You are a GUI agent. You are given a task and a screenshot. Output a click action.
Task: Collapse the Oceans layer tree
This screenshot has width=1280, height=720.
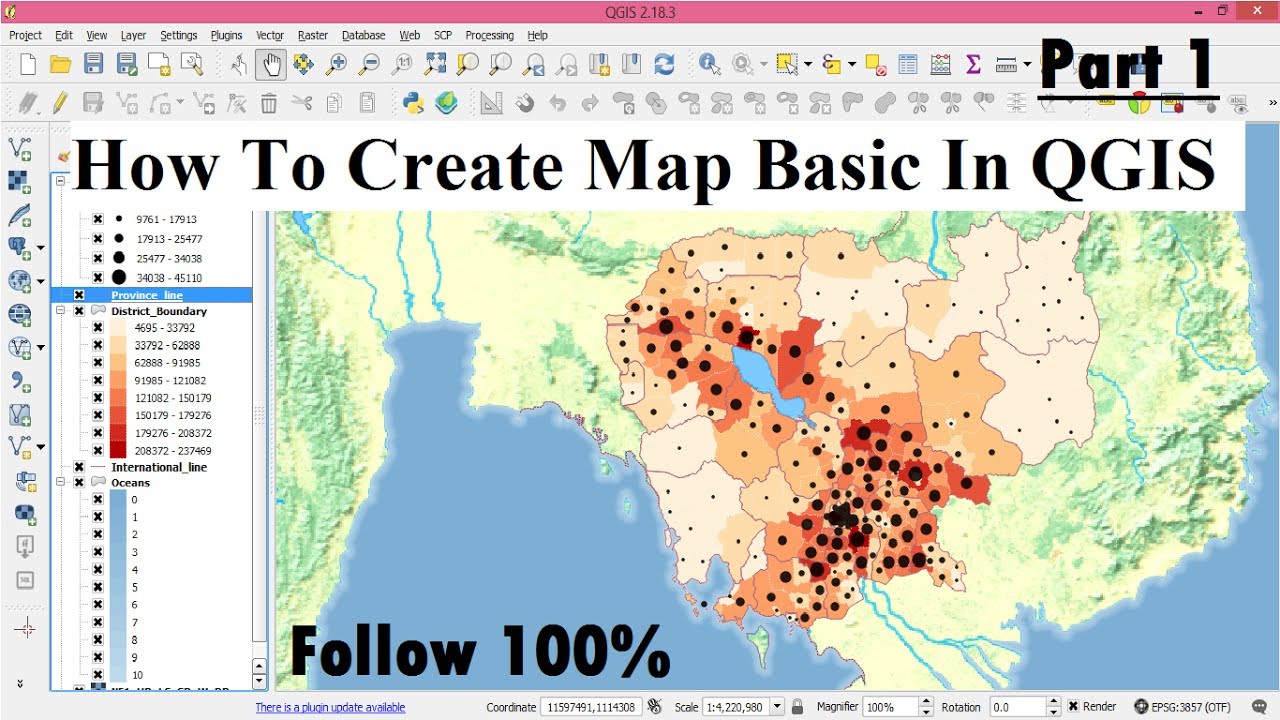coord(61,483)
